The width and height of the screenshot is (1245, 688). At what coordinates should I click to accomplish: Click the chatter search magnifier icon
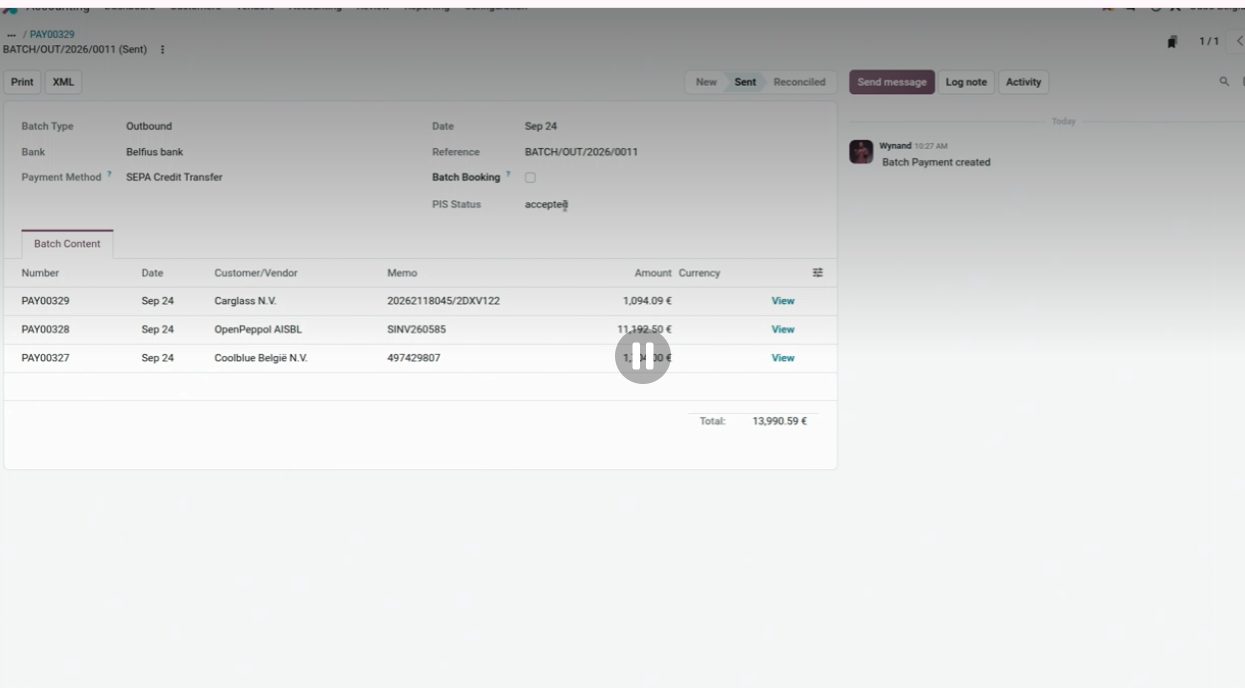(1224, 82)
